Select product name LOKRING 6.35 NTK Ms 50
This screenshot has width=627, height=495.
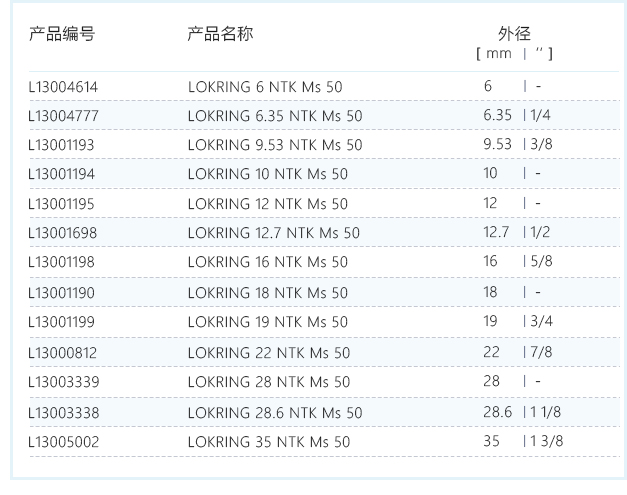pyautogui.click(x=275, y=116)
